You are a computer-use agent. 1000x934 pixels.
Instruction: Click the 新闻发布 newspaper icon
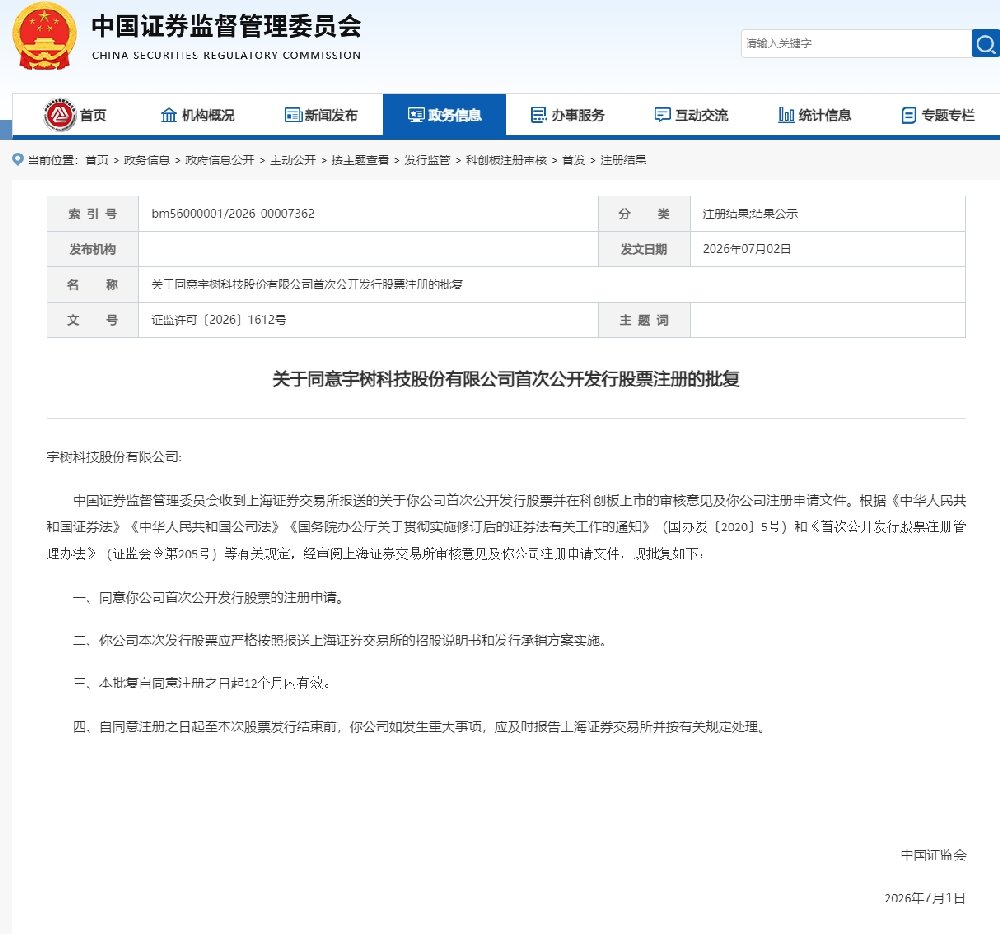click(x=293, y=115)
